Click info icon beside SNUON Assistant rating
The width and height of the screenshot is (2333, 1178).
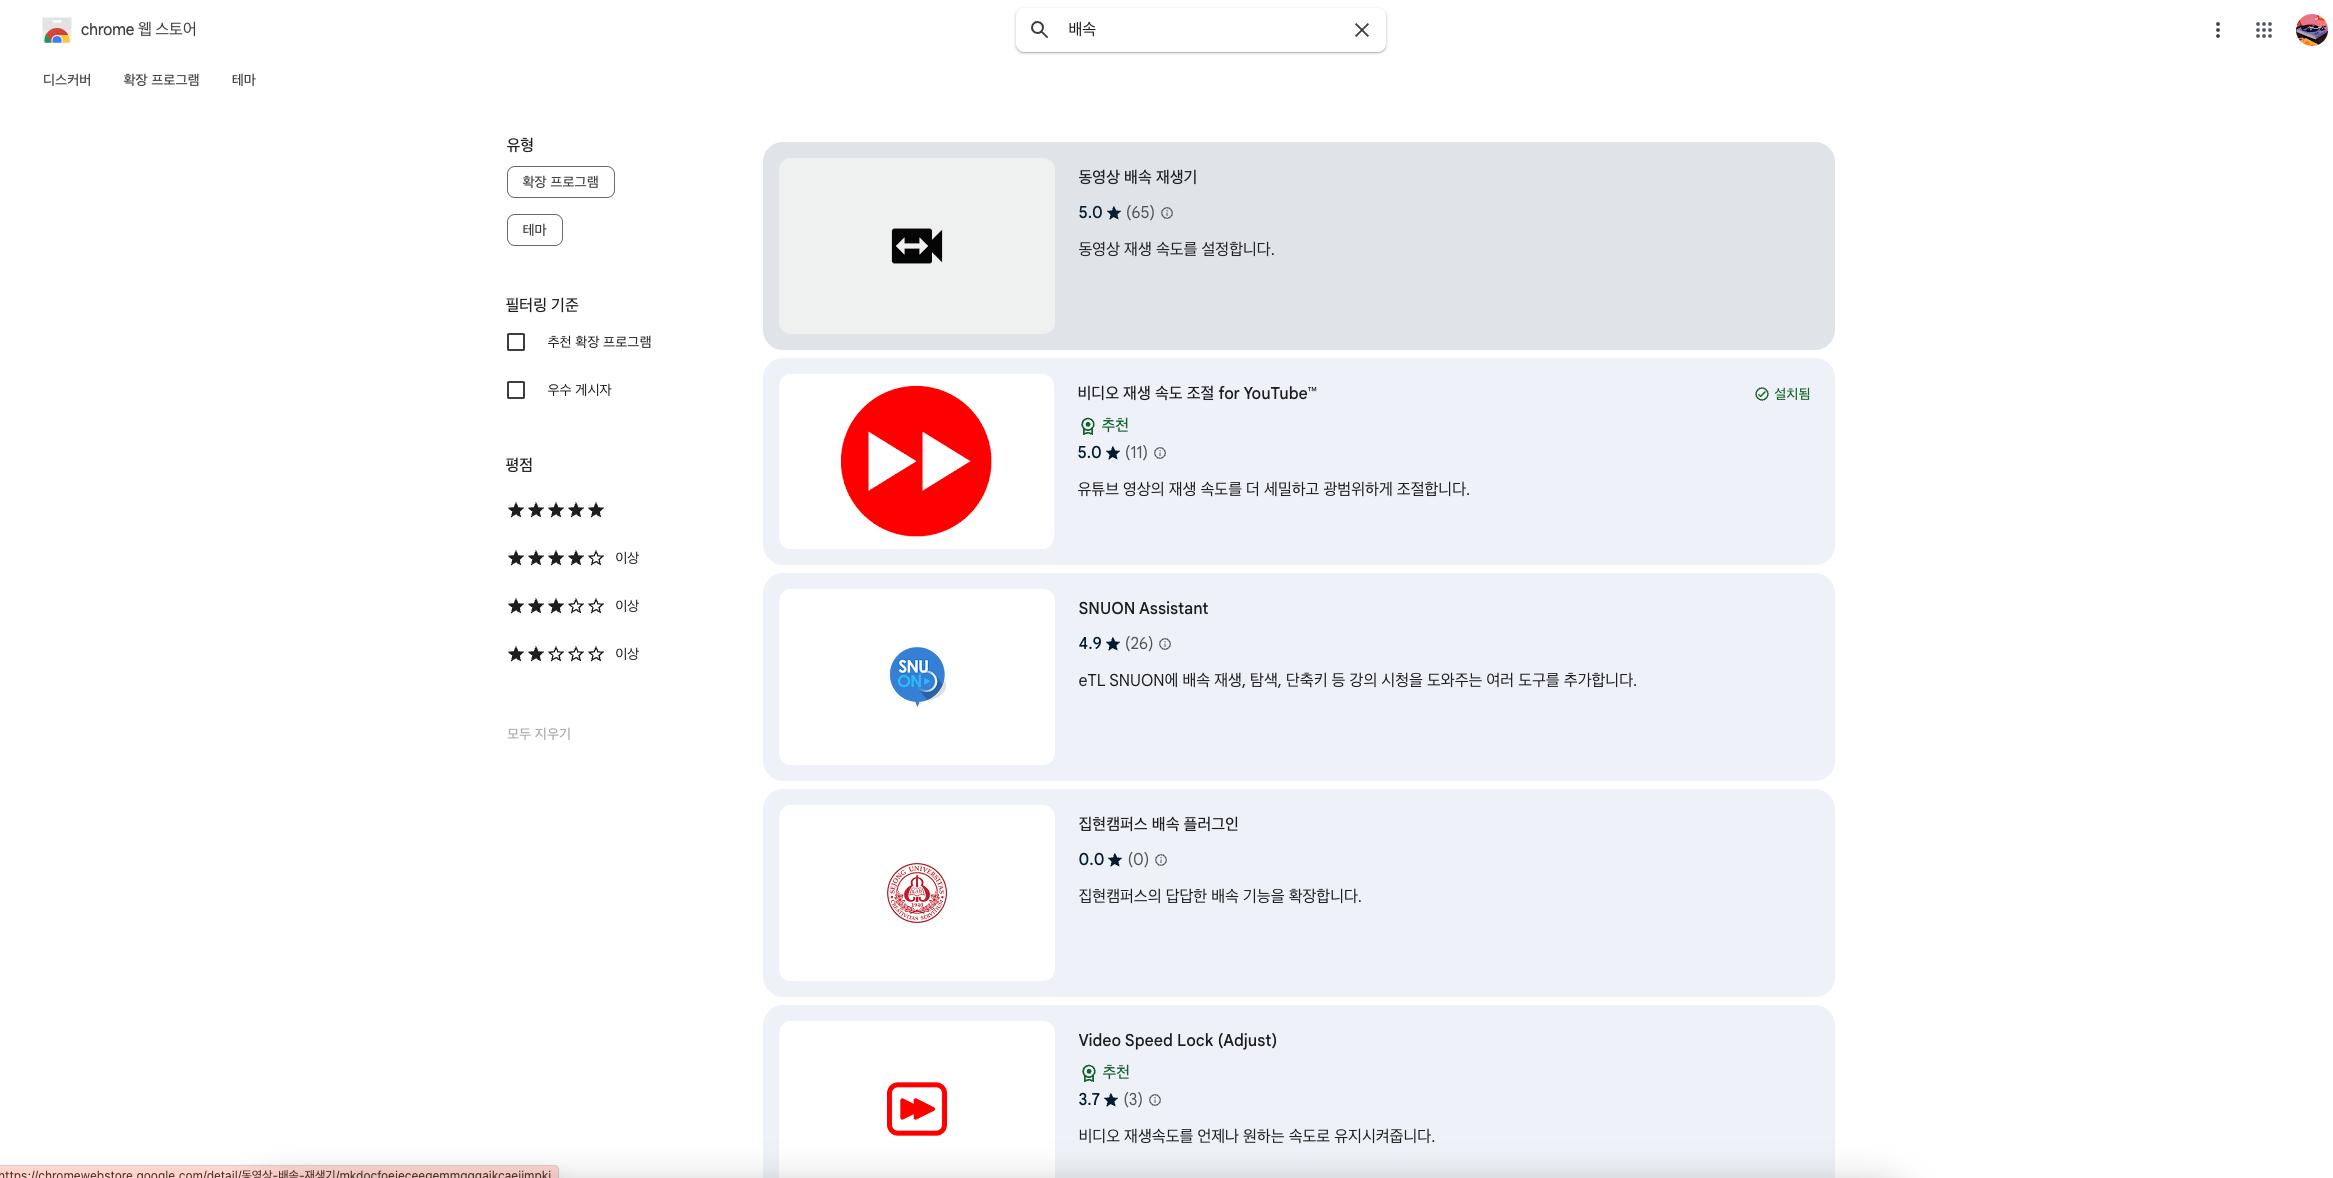[x=1165, y=644]
